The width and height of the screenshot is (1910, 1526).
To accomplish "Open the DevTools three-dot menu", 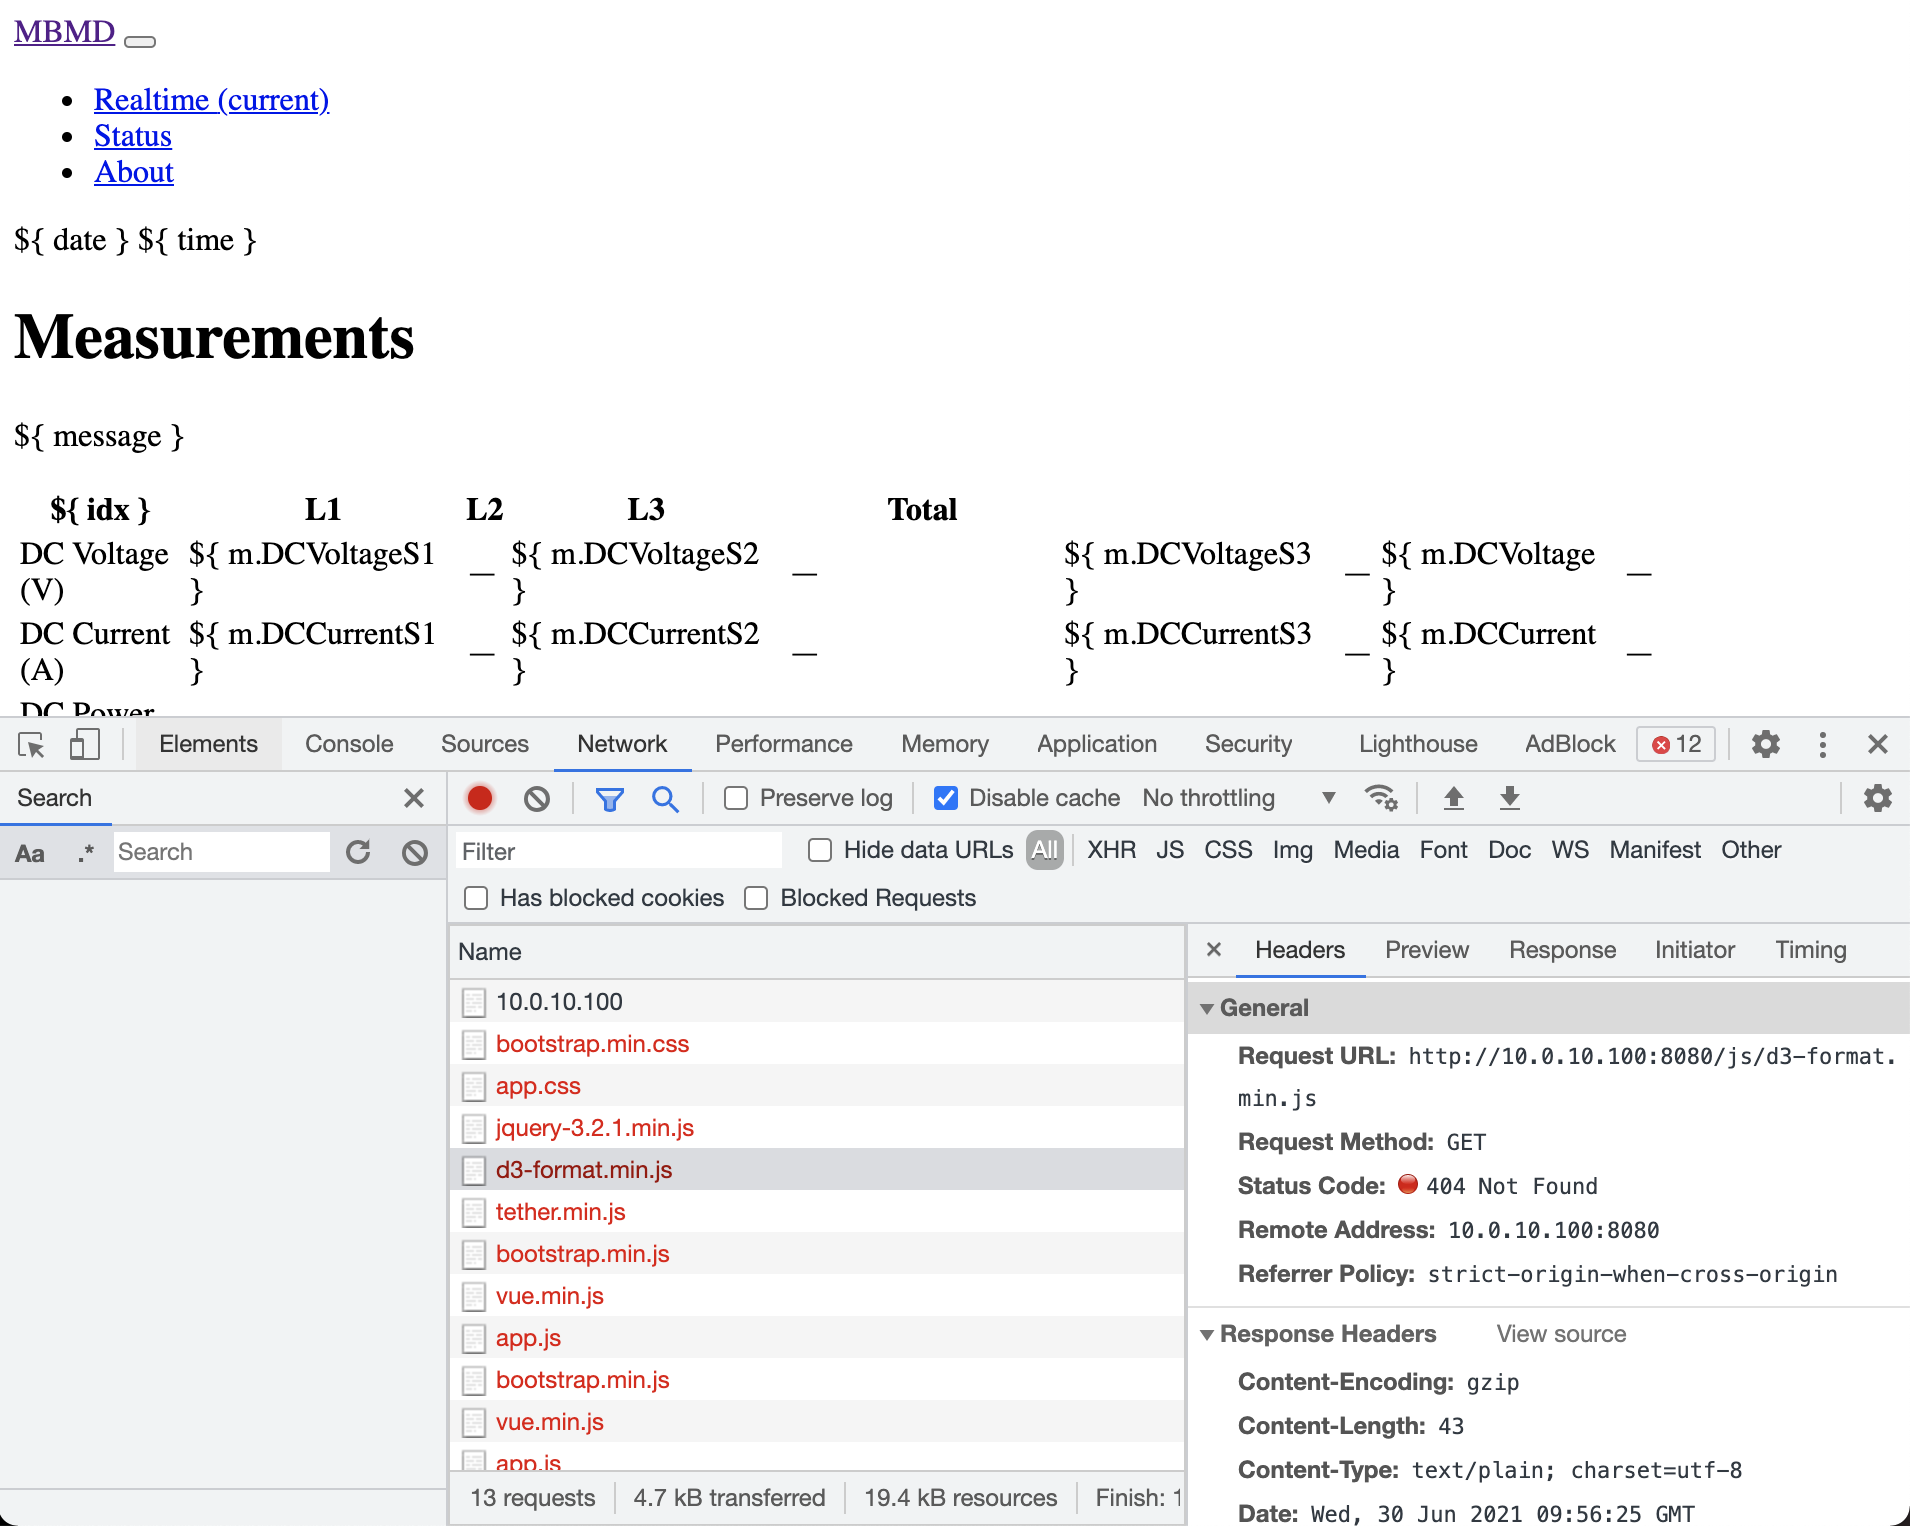I will click(1823, 744).
